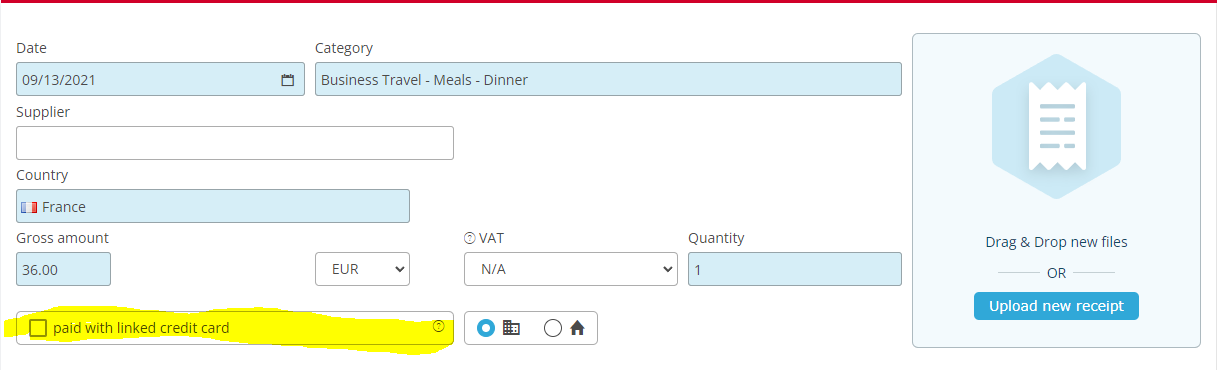Click the home icon for private expense
Image resolution: width=1217 pixels, height=370 pixels.
(577, 328)
